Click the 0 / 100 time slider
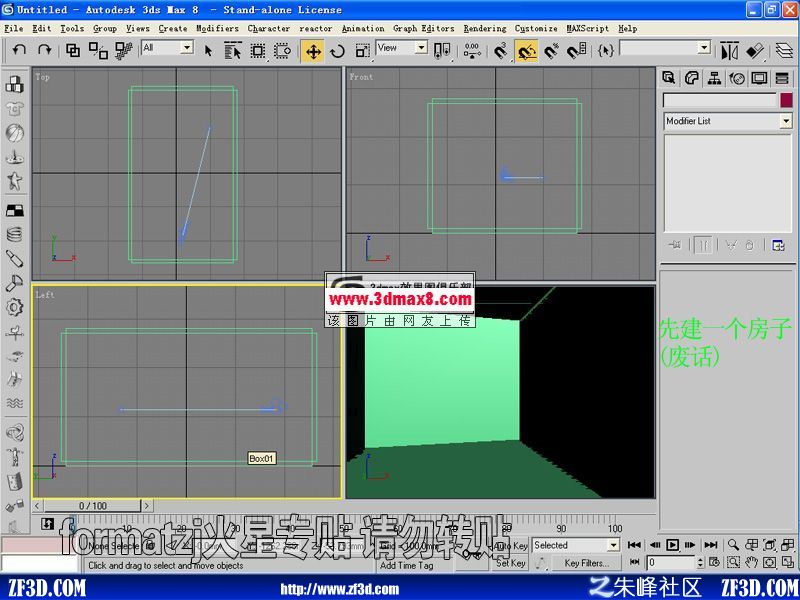The height and width of the screenshot is (600, 800). [x=92, y=506]
